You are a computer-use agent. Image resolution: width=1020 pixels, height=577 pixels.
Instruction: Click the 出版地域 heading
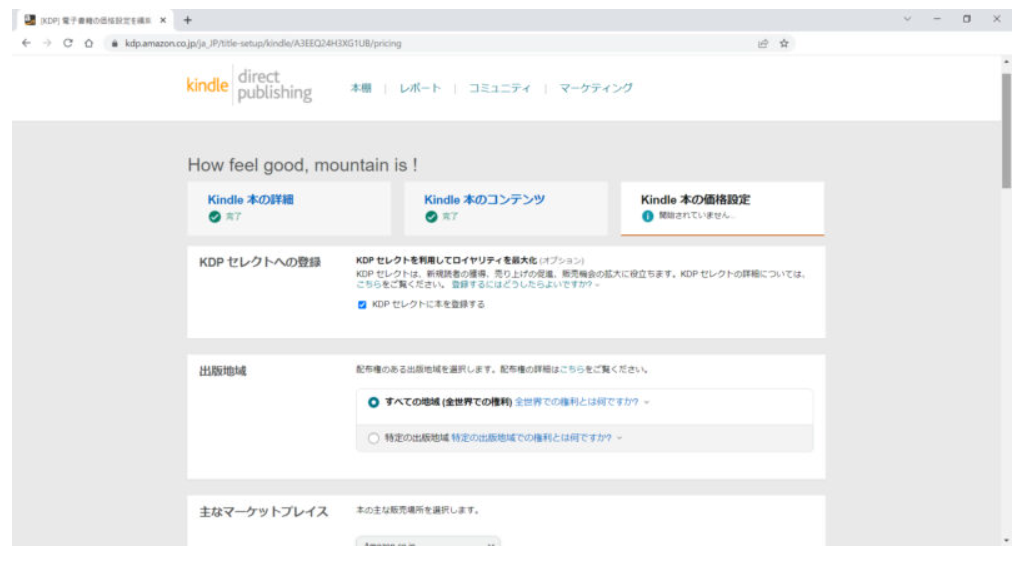coord(222,371)
